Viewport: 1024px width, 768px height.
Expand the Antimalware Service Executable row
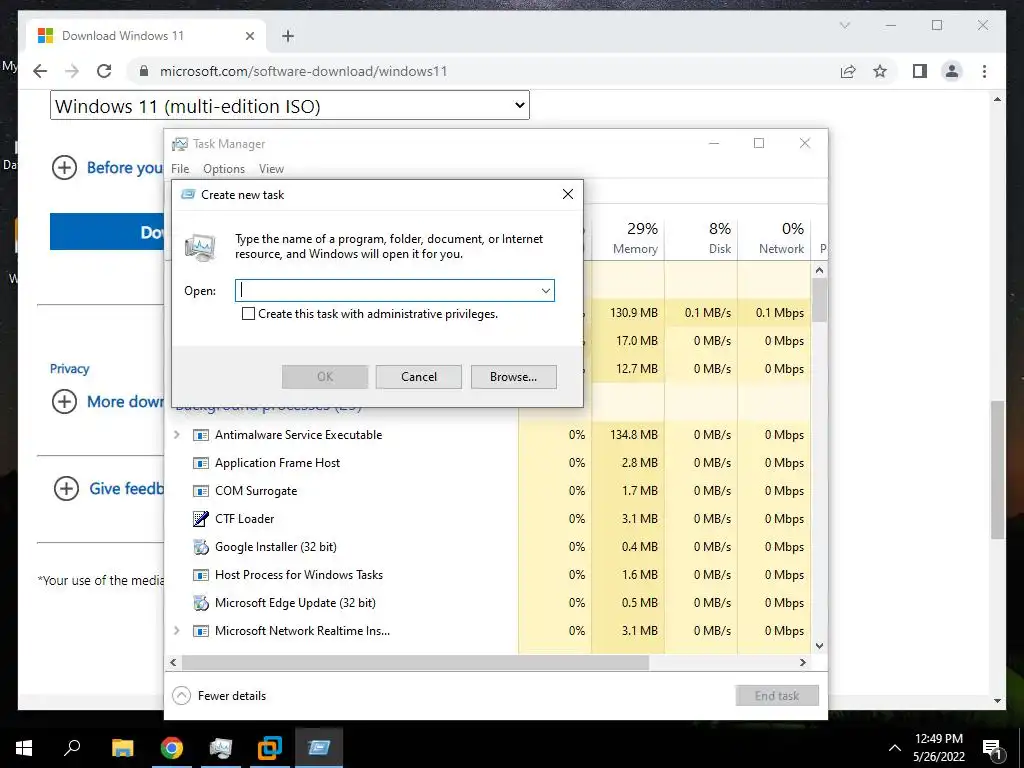(x=176, y=435)
